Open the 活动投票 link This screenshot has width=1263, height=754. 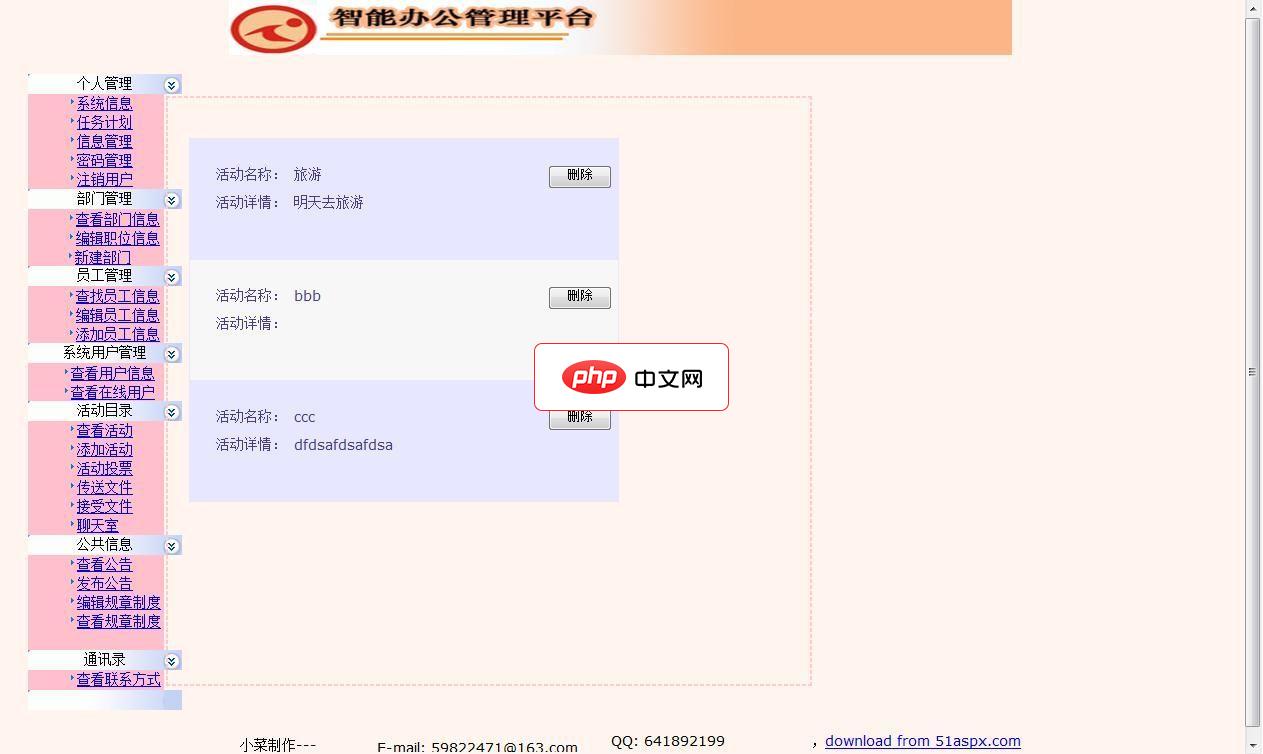click(104, 468)
